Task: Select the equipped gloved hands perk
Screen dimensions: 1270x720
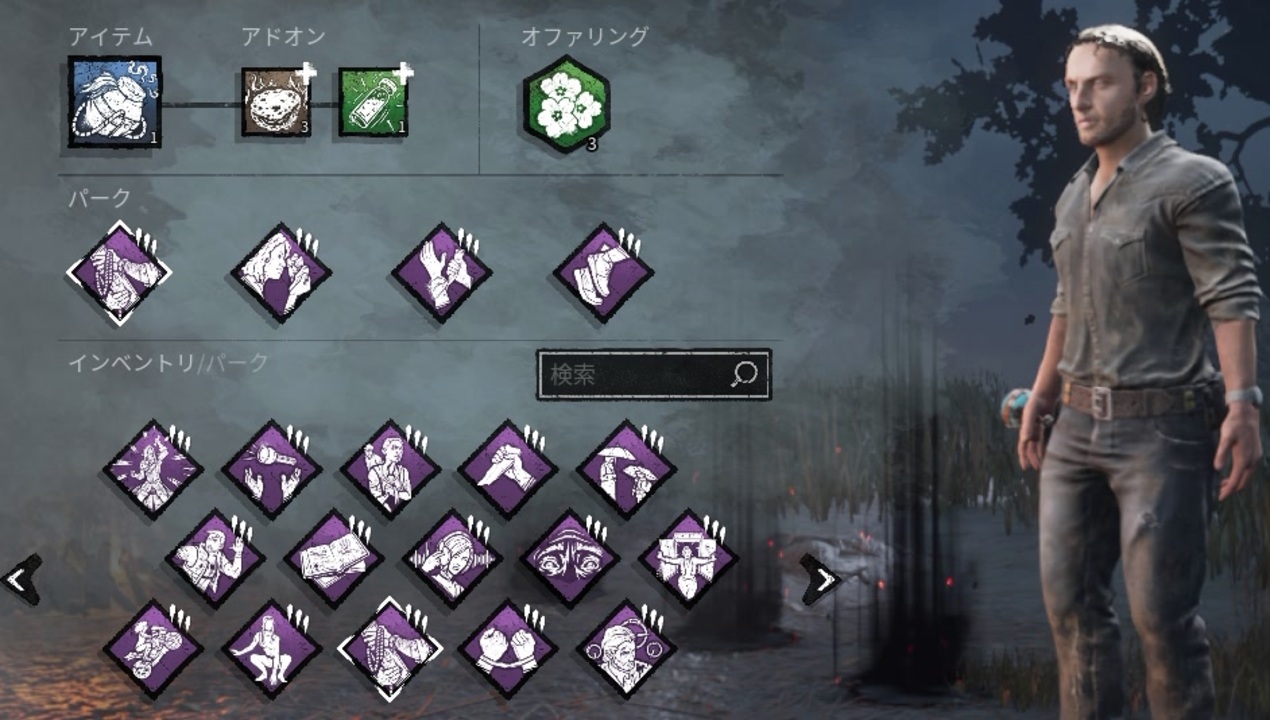Action: coord(441,272)
